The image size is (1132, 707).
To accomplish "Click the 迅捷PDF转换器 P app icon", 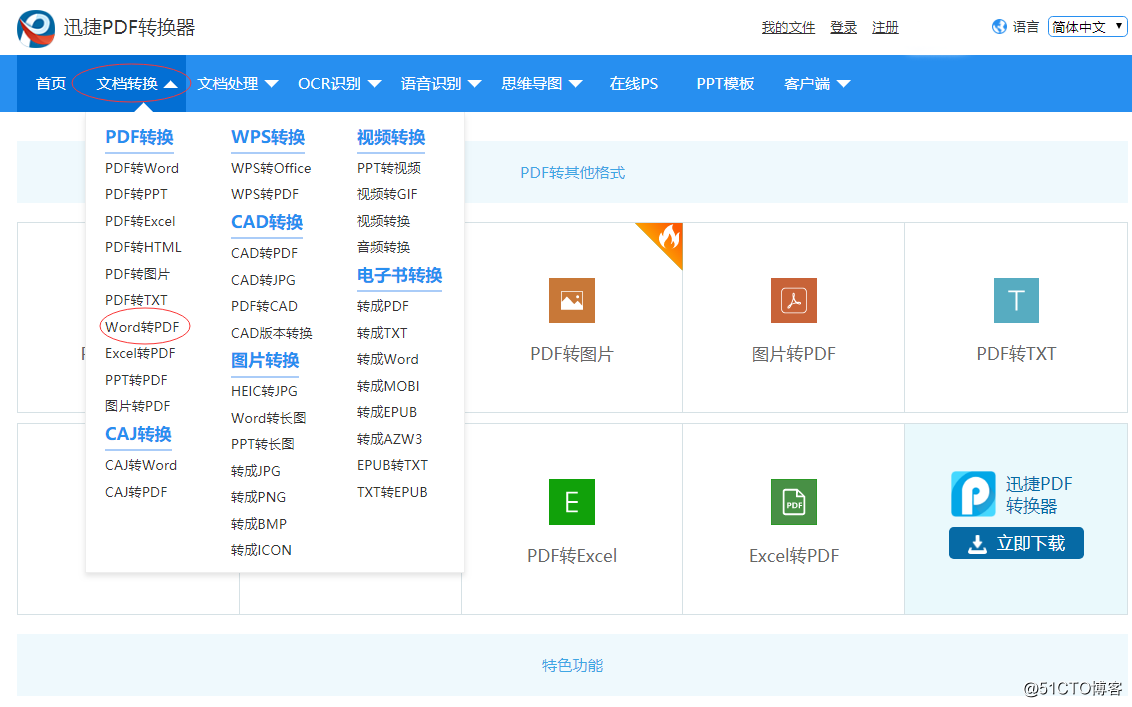I will pos(973,494).
